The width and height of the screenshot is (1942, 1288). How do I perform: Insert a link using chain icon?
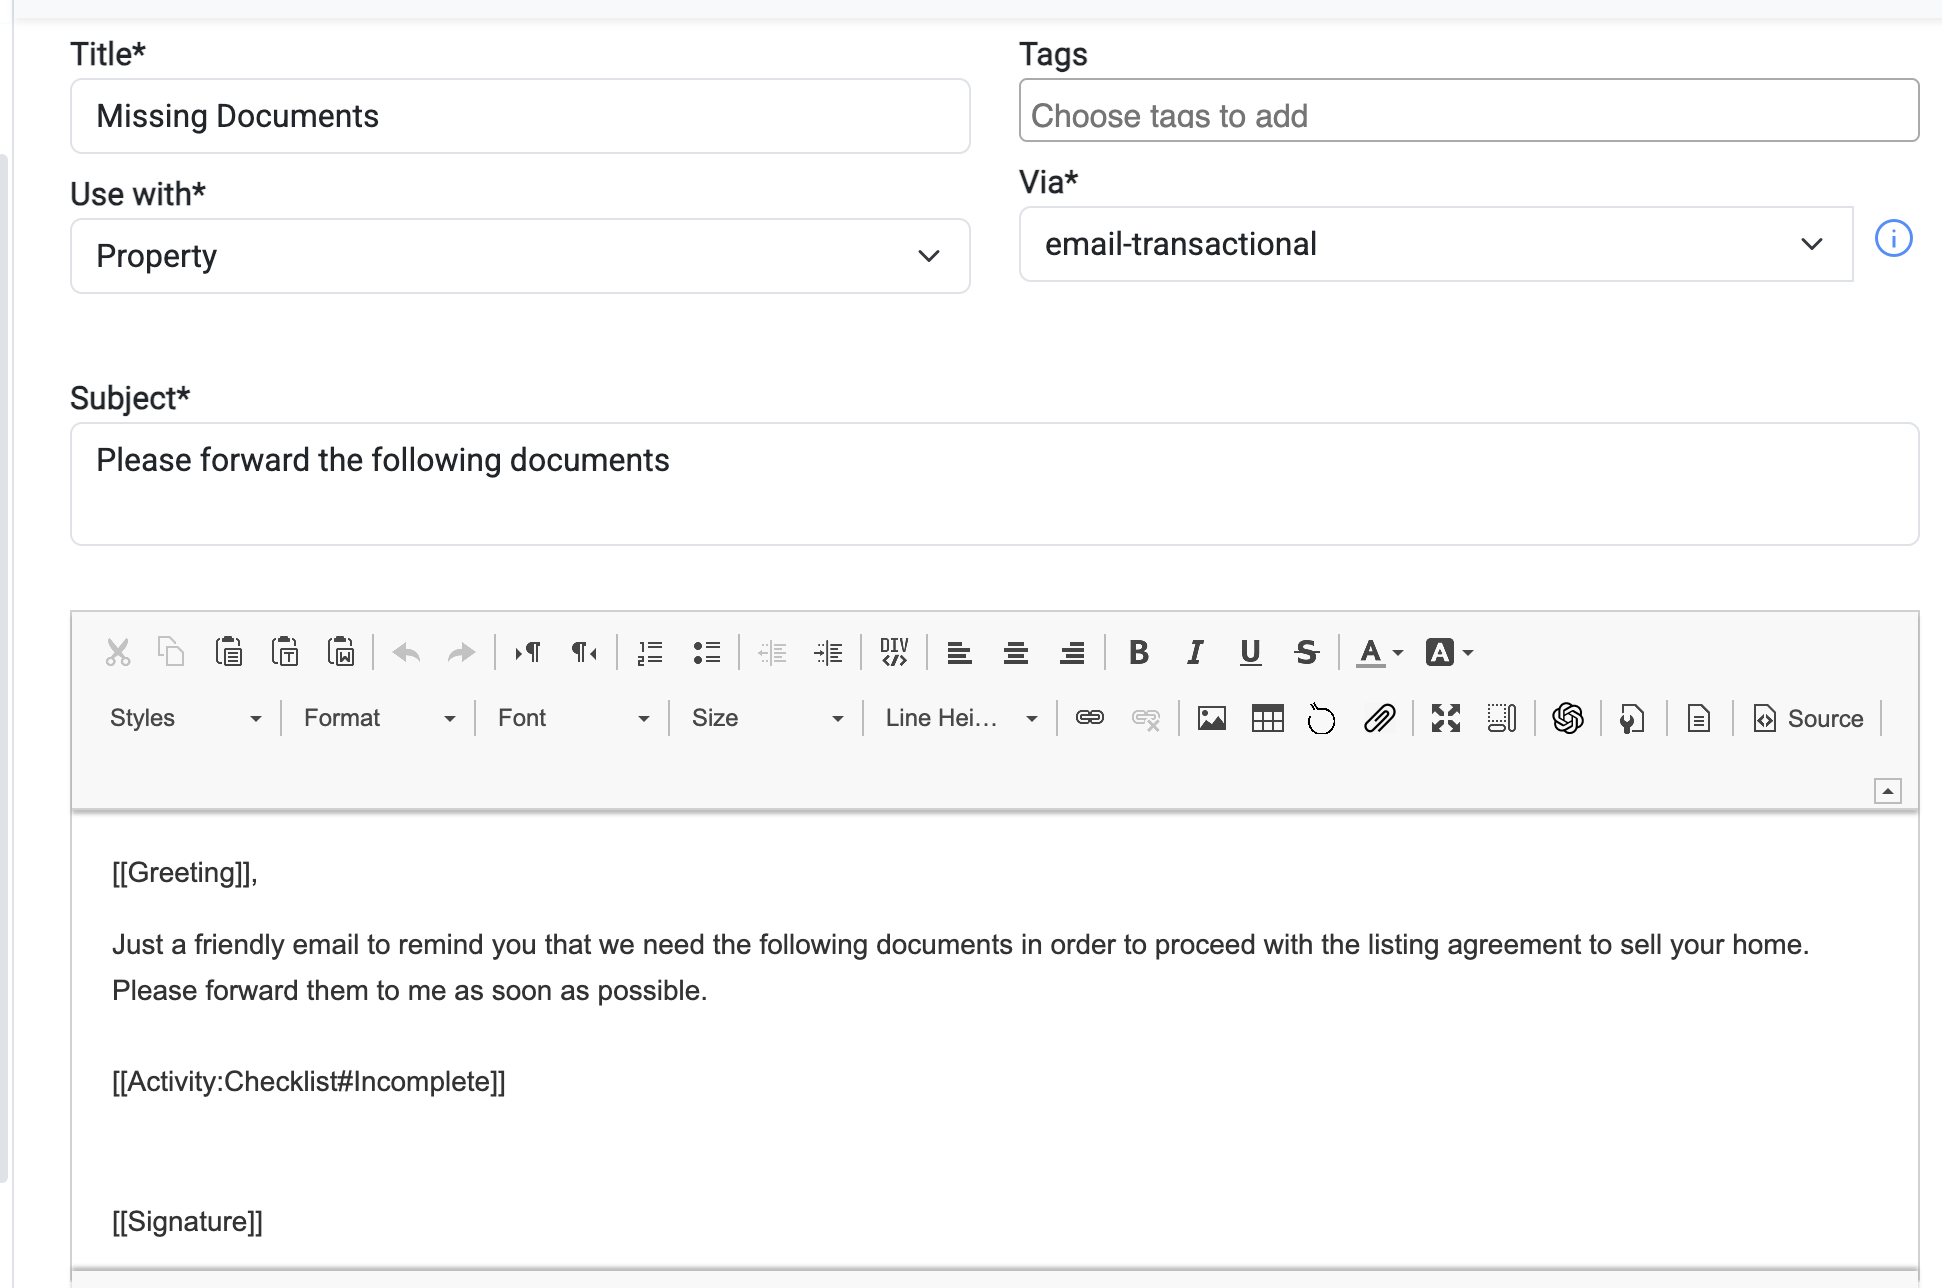[x=1089, y=718]
